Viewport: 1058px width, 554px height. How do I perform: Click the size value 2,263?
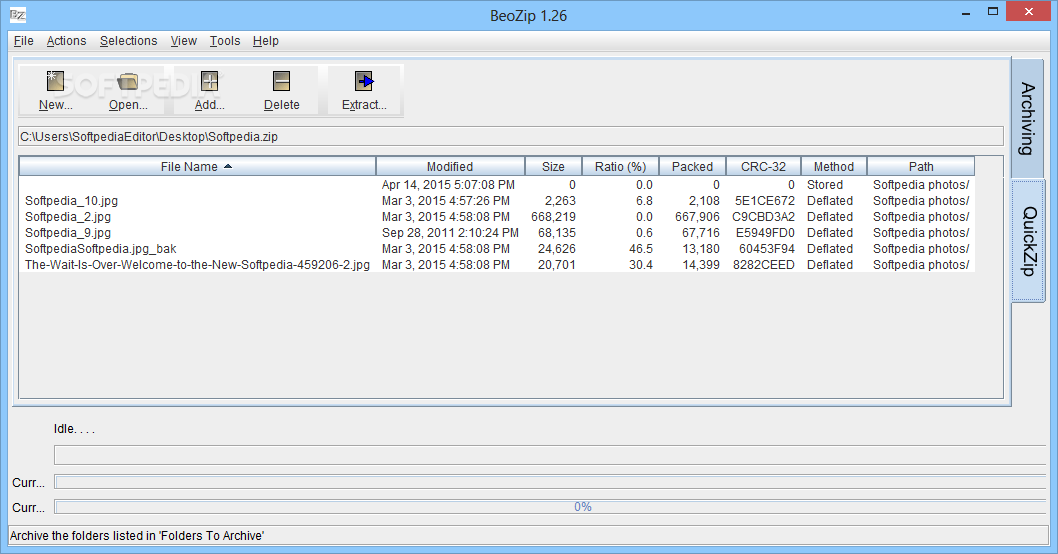pos(560,200)
